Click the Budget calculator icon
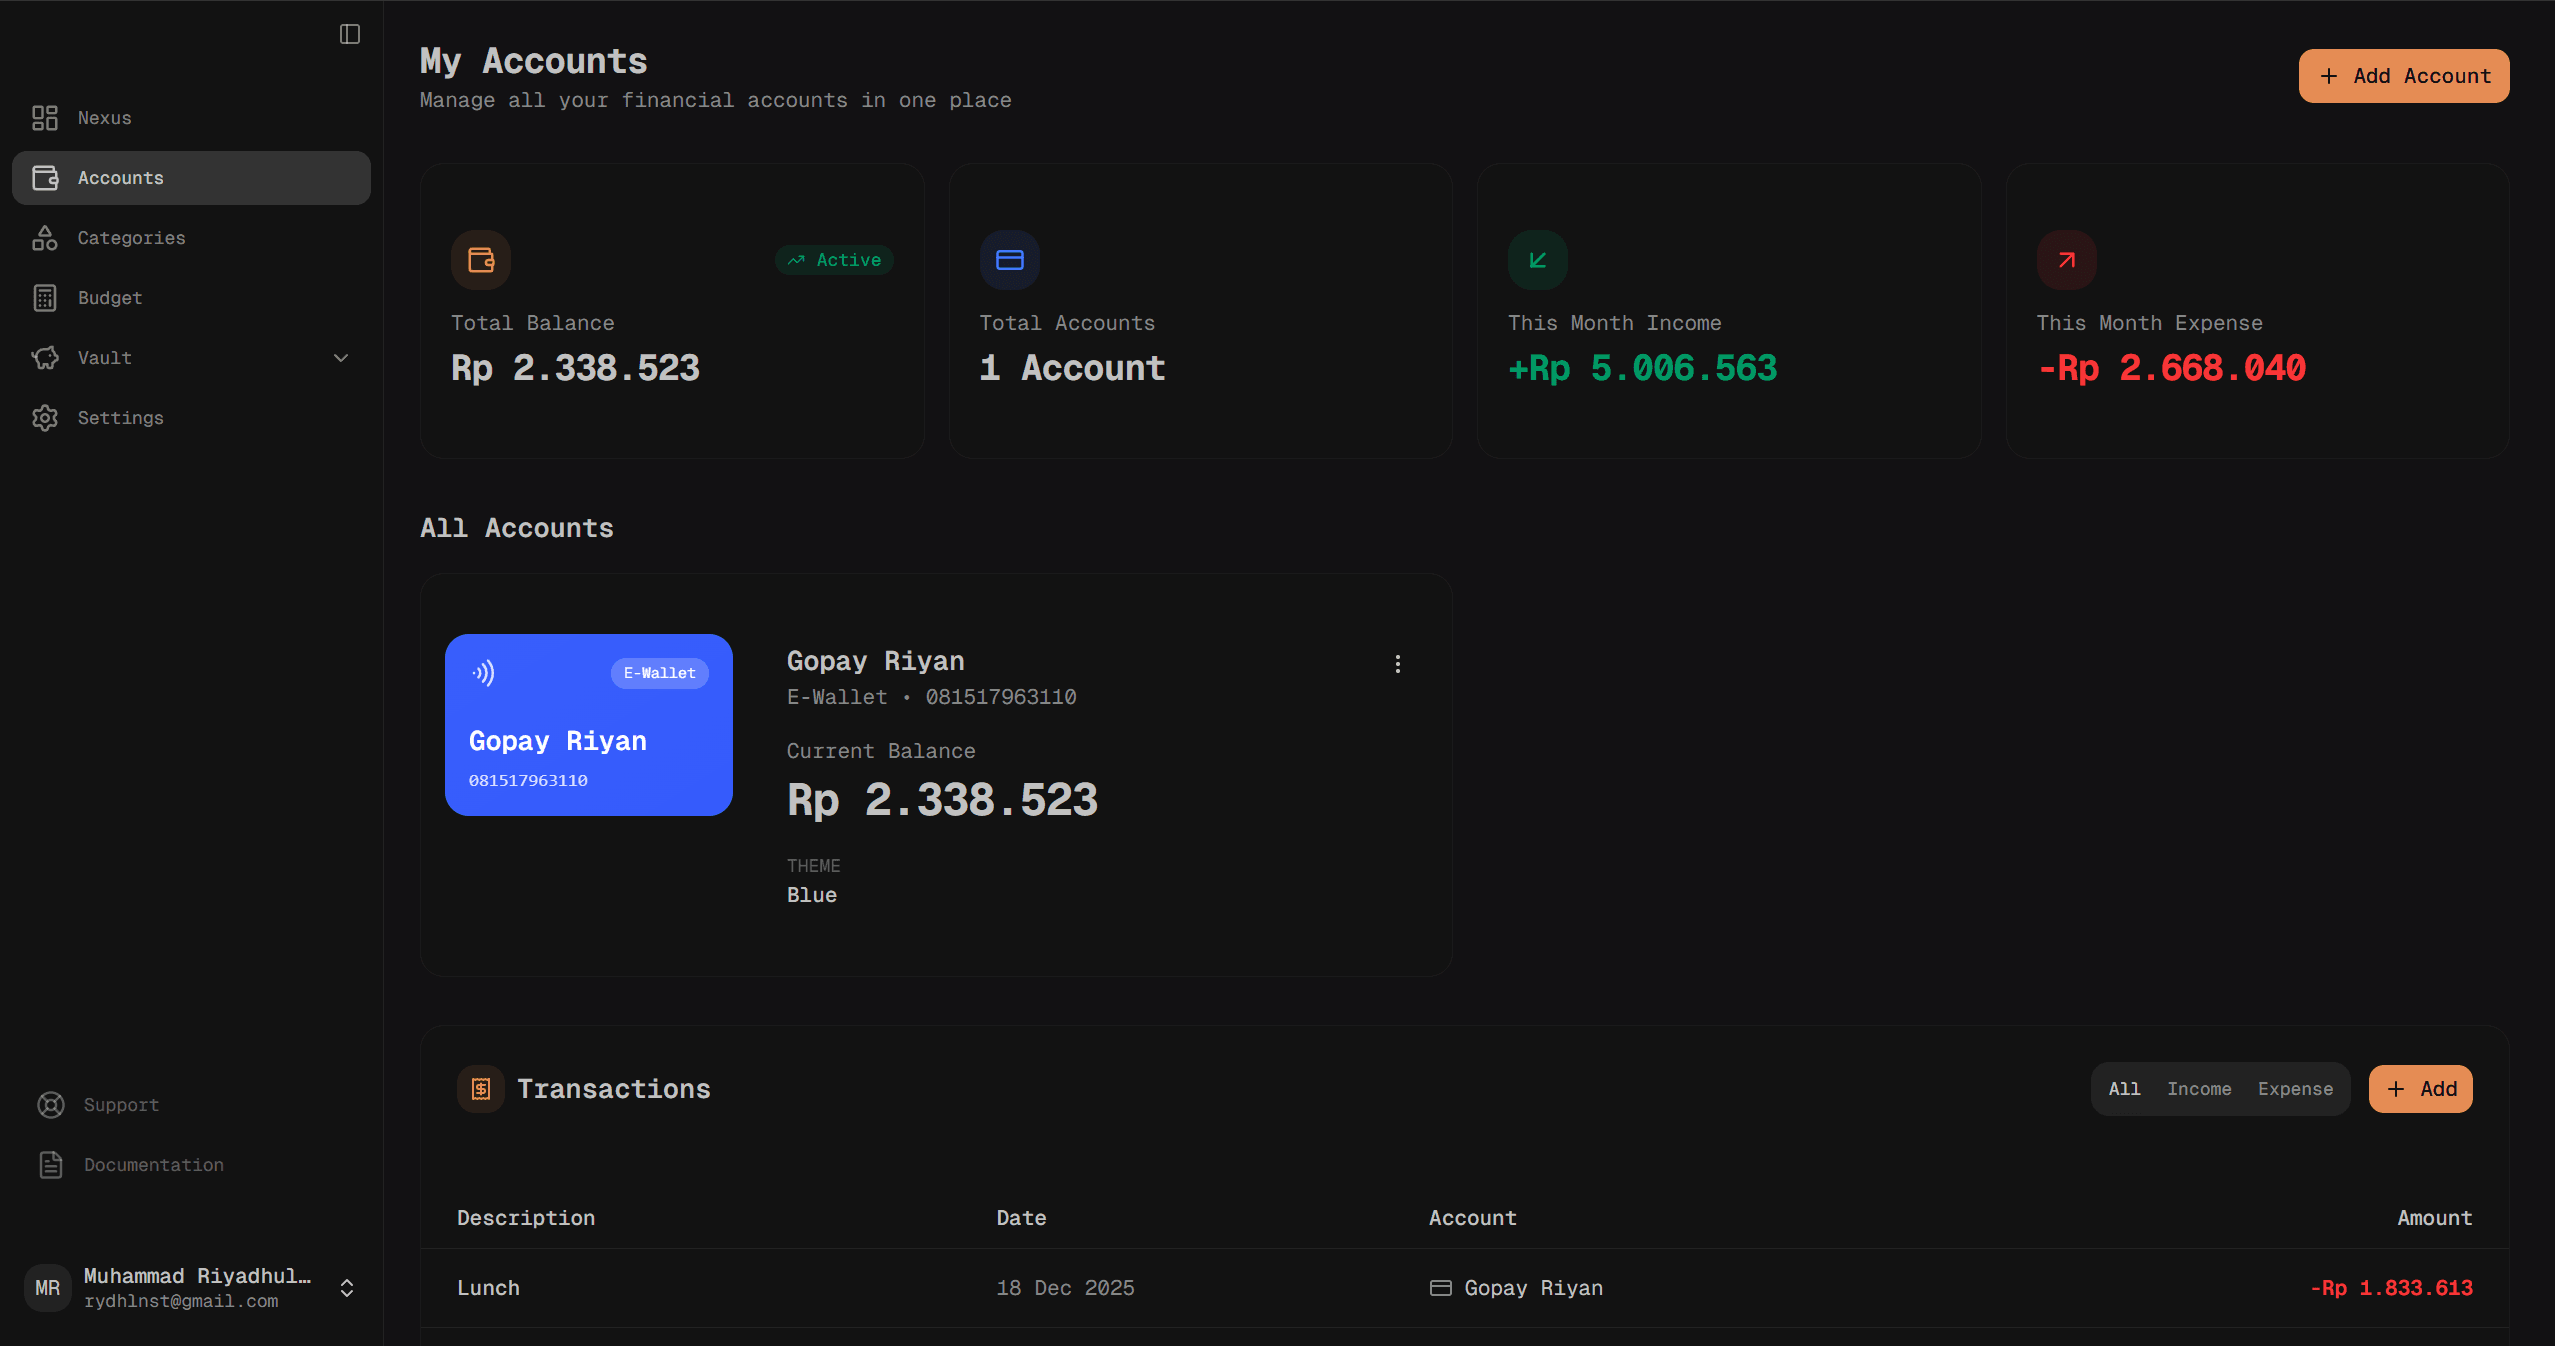This screenshot has width=2555, height=1346. point(45,298)
